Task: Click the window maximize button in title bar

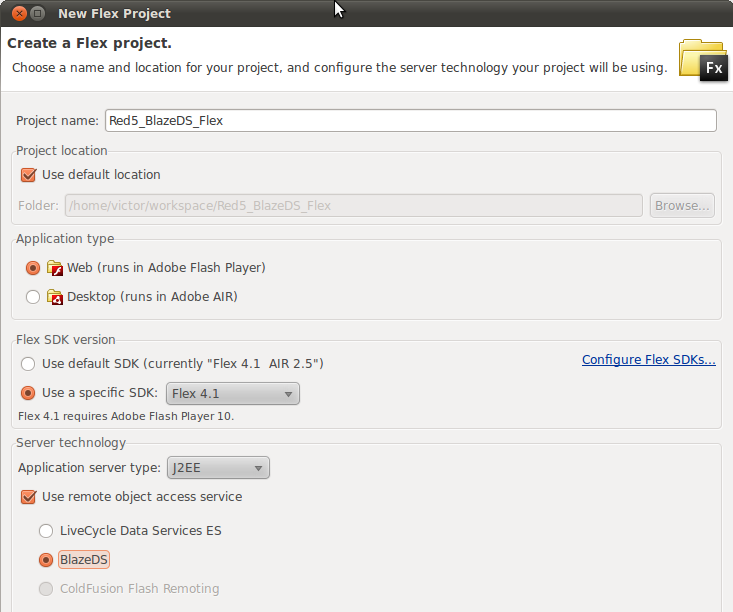Action: 37,14
